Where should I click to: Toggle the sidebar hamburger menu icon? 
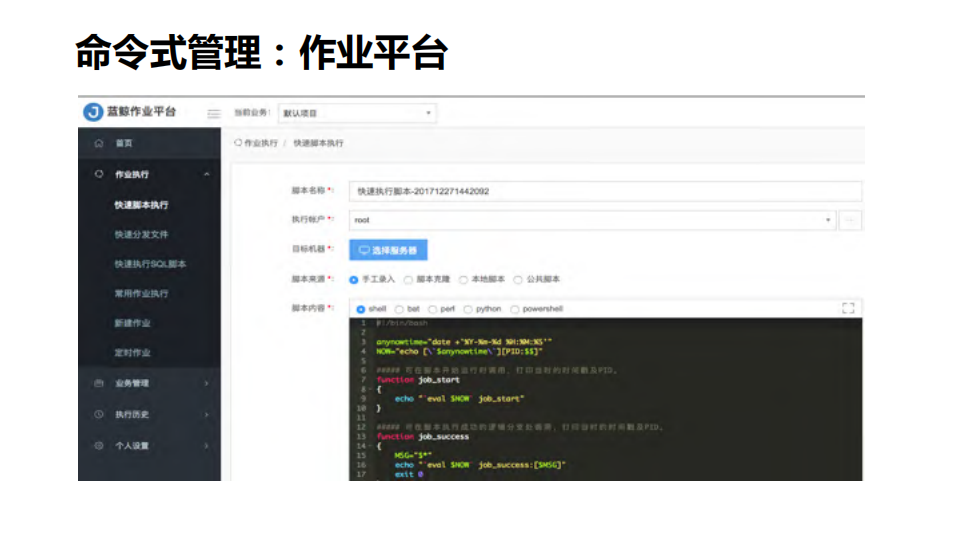pos(213,114)
